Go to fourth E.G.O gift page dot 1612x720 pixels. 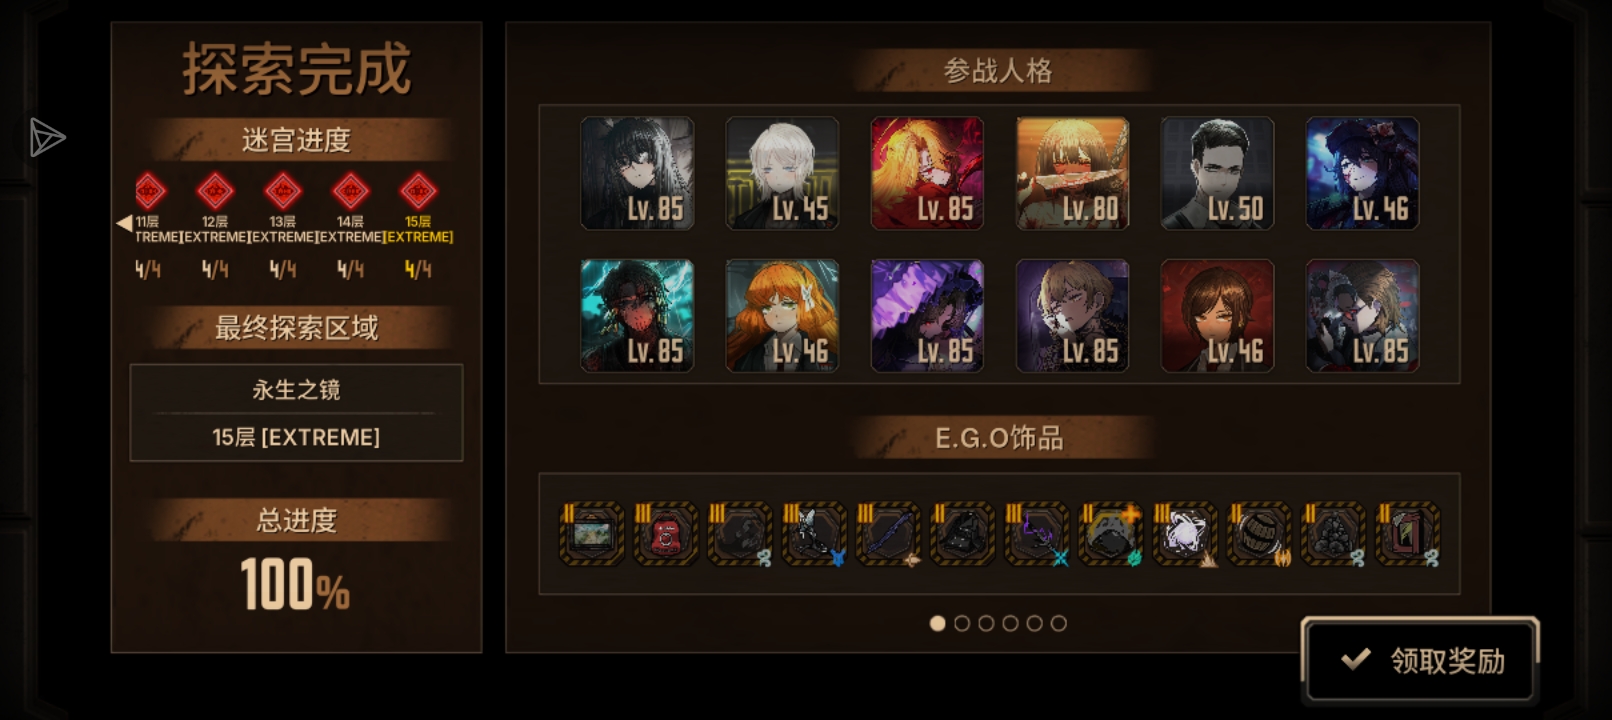click(x=1010, y=623)
